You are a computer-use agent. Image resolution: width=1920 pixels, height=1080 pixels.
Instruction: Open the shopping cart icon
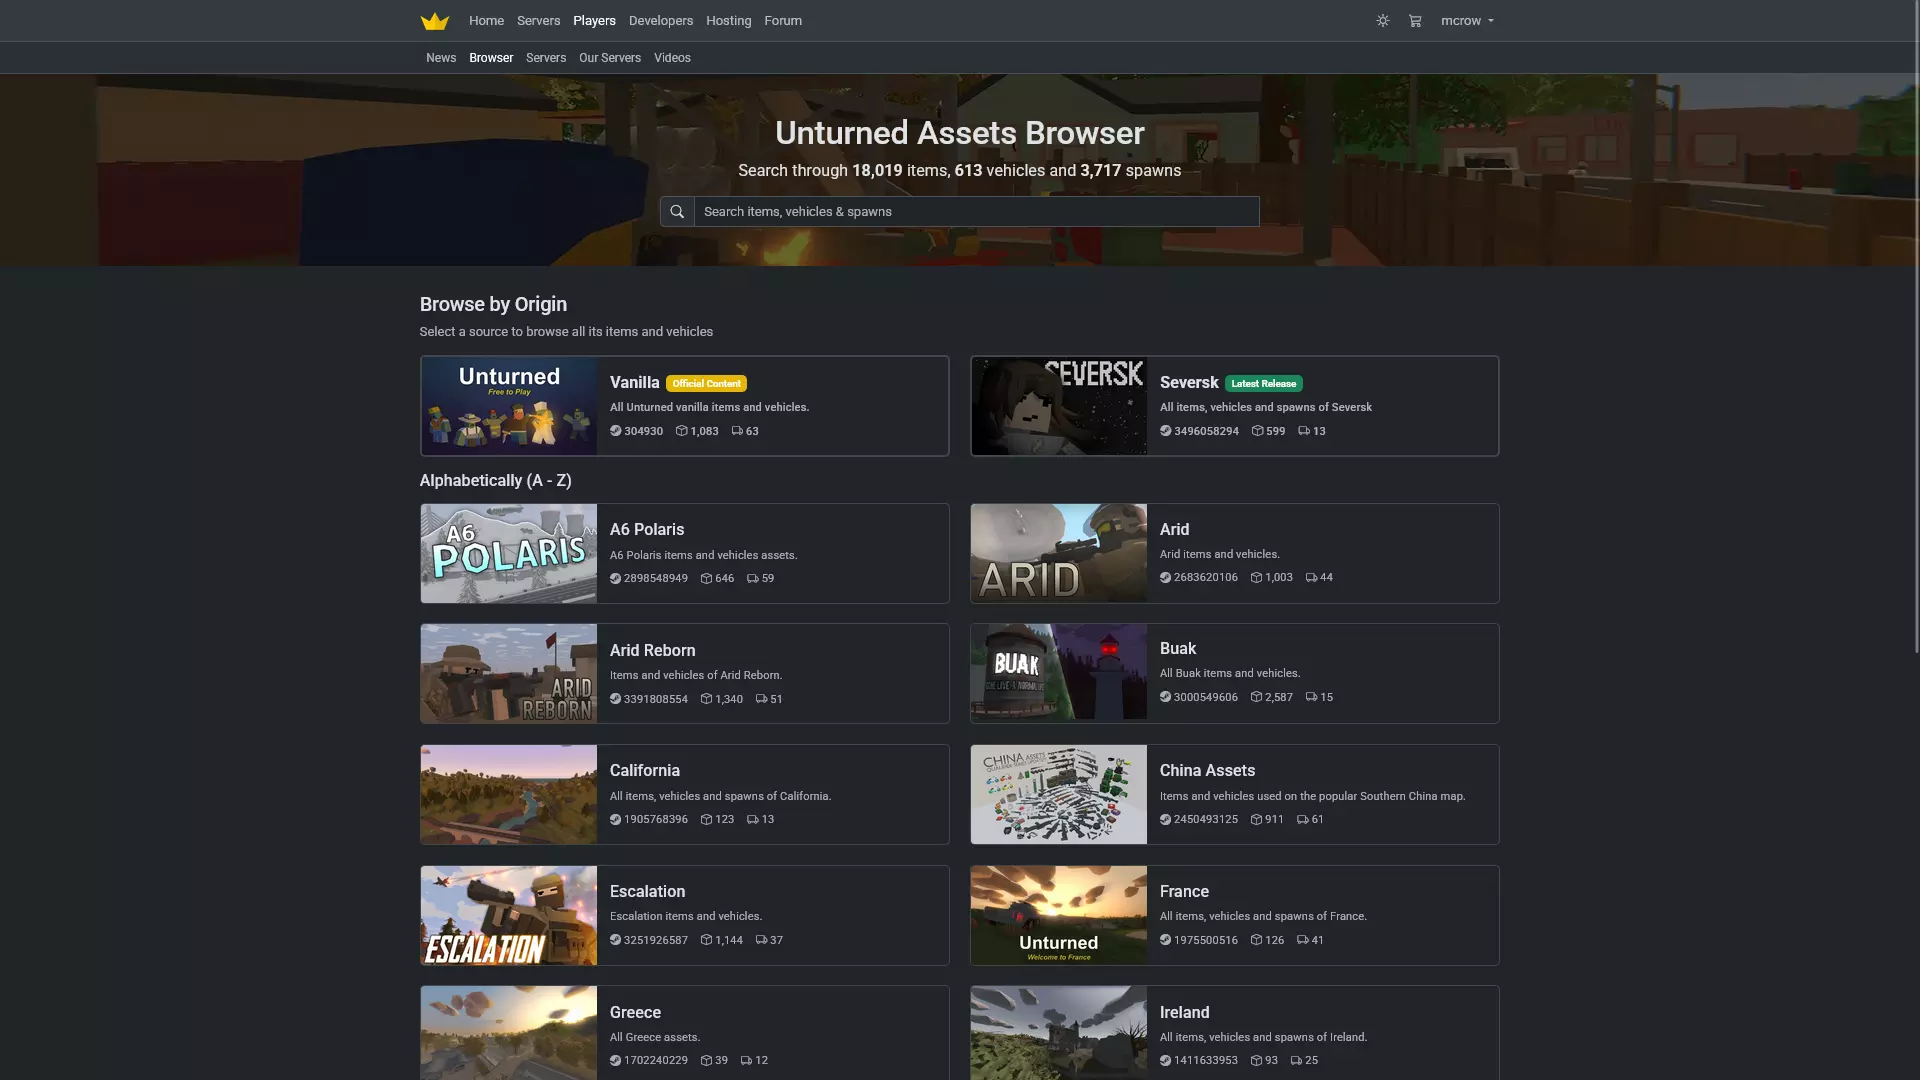click(1415, 21)
